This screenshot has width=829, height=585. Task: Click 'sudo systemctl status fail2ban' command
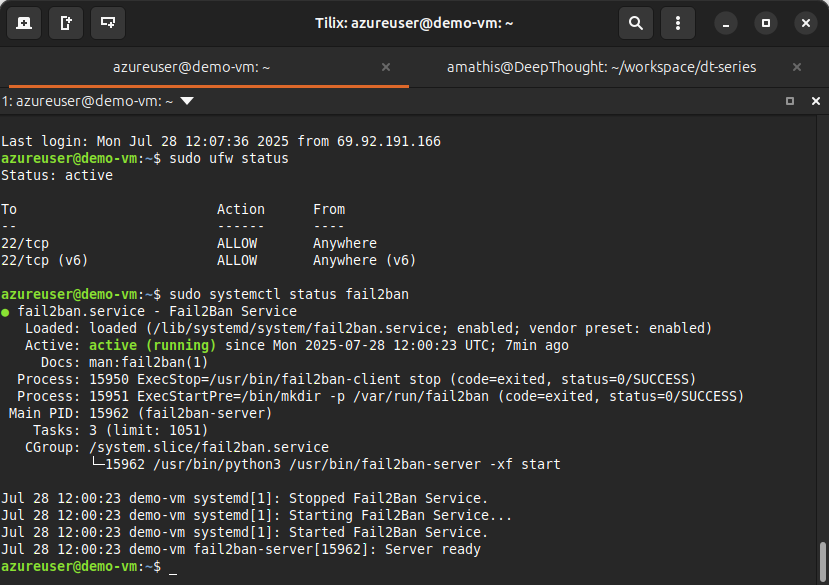click(x=289, y=295)
